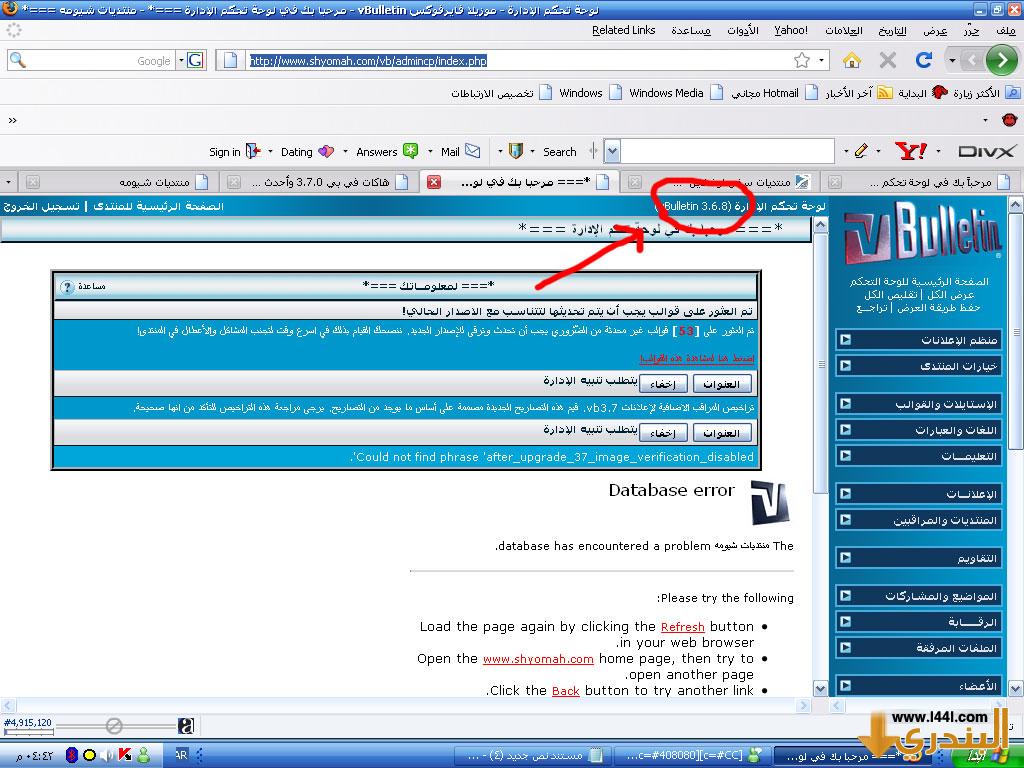This screenshot has height=768, width=1024.
Task: Open the تخصيص الارتباطات bookmark
Action: pyautogui.click(x=502, y=93)
